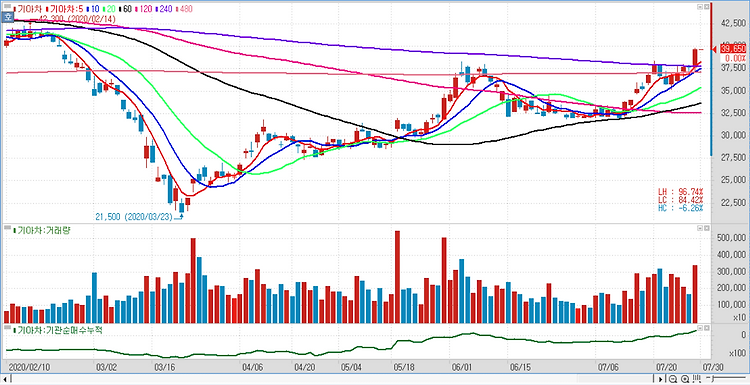Click the 21,500 (2020/03/23) low label
The height and width of the screenshot is (385, 750).
[133, 217]
